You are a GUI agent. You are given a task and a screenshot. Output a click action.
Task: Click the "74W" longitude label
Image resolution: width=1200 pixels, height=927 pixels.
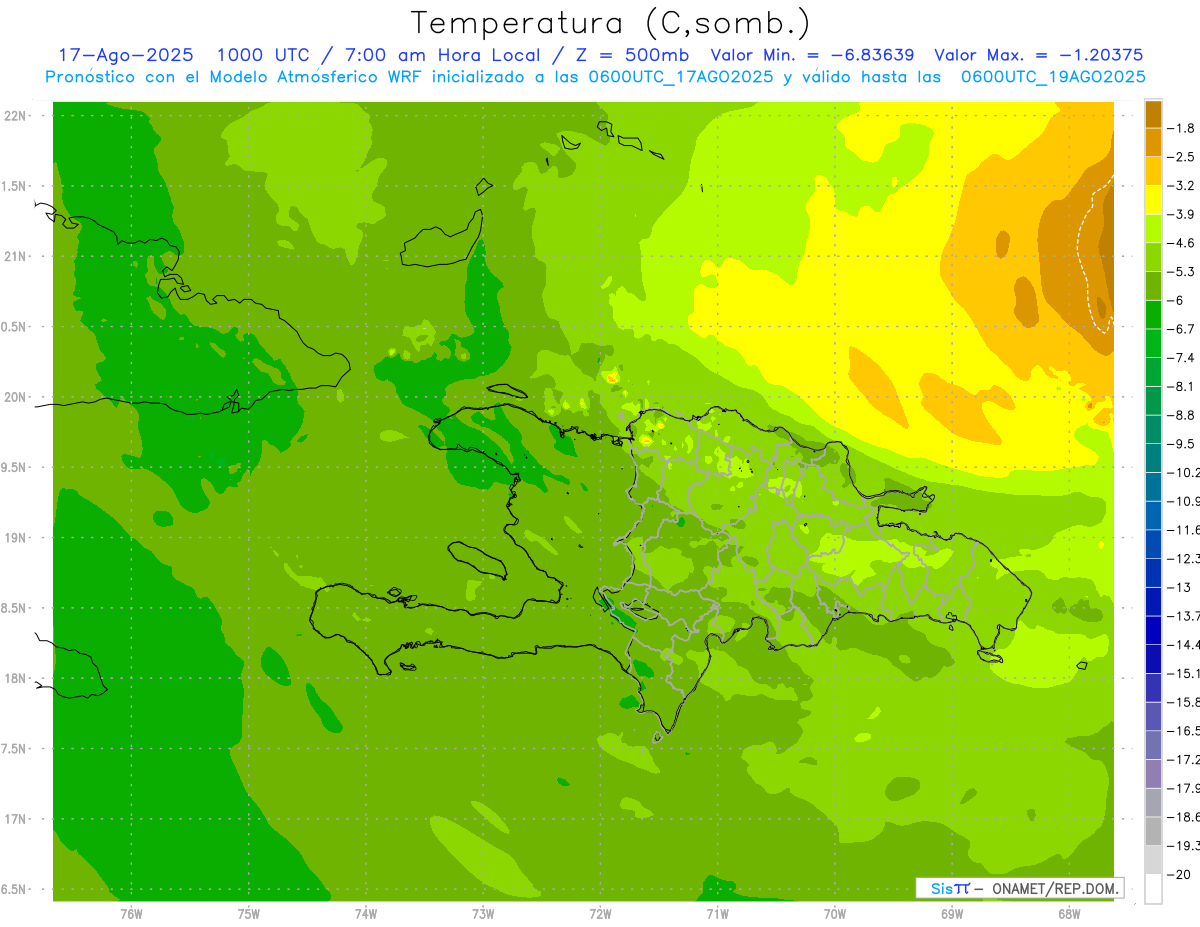pos(366,913)
